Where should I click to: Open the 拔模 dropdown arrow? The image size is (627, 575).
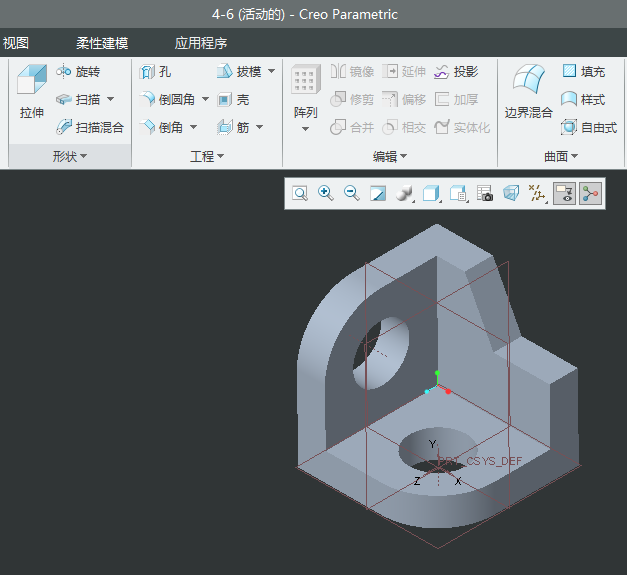click(x=272, y=71)
